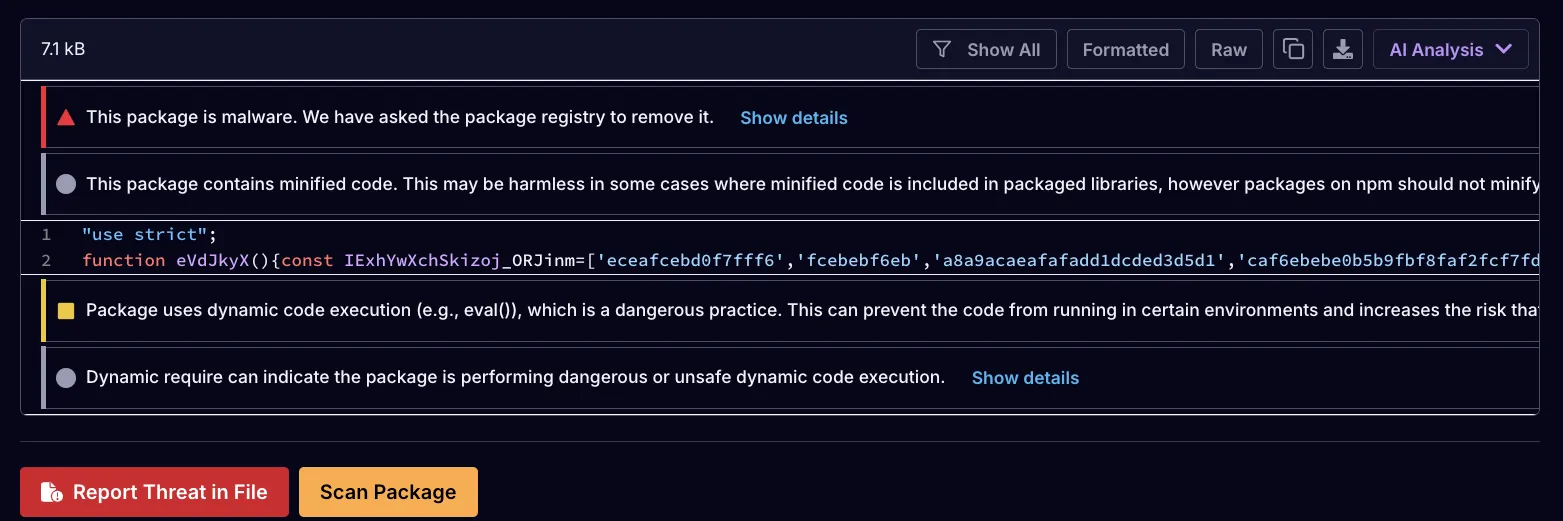Download the file using the download icon
The width and height of the screenshot is (1563, 521).
[x=1343, y=49]
